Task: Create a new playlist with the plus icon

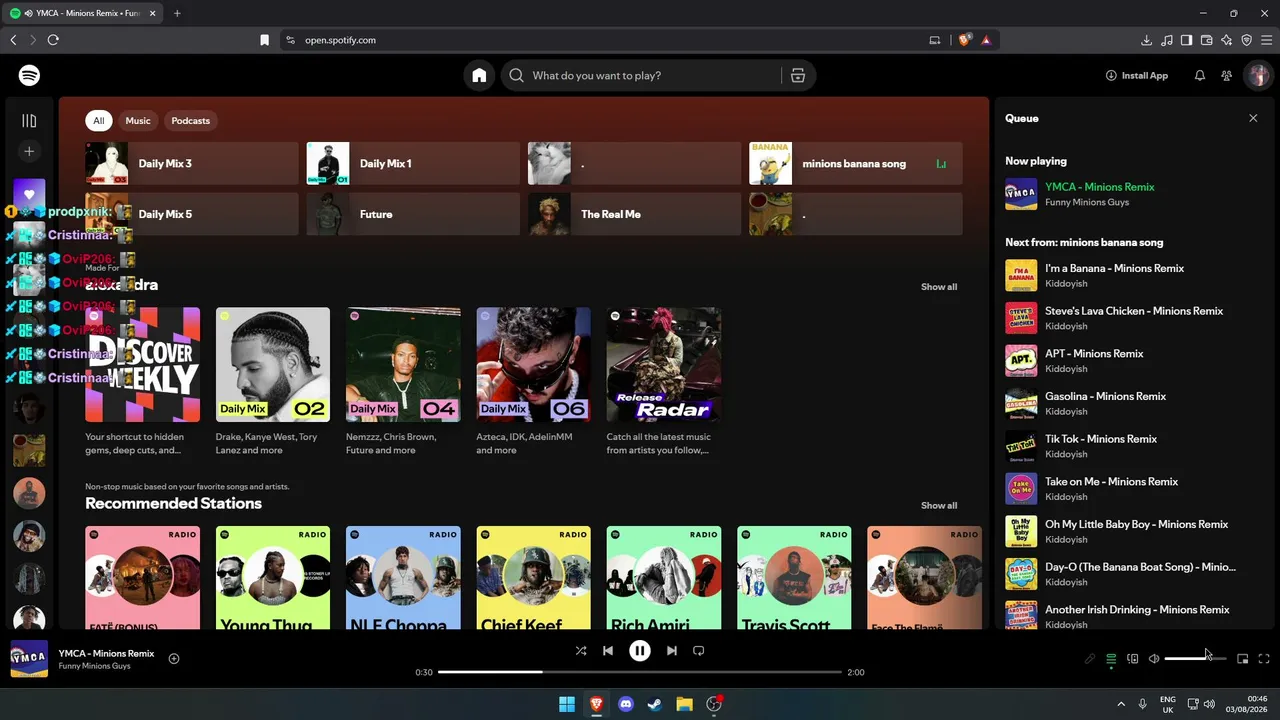Action: (29, 151)
